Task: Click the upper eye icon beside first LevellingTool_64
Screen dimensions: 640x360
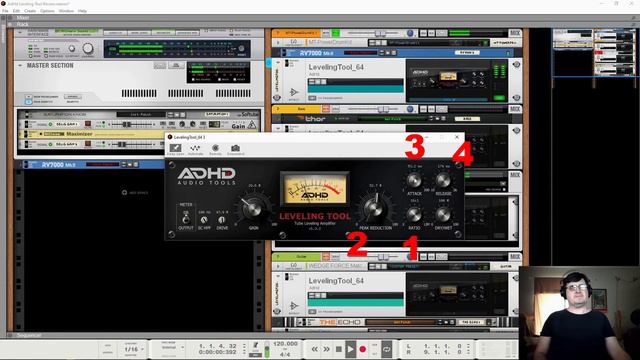Action: point(516,64)
